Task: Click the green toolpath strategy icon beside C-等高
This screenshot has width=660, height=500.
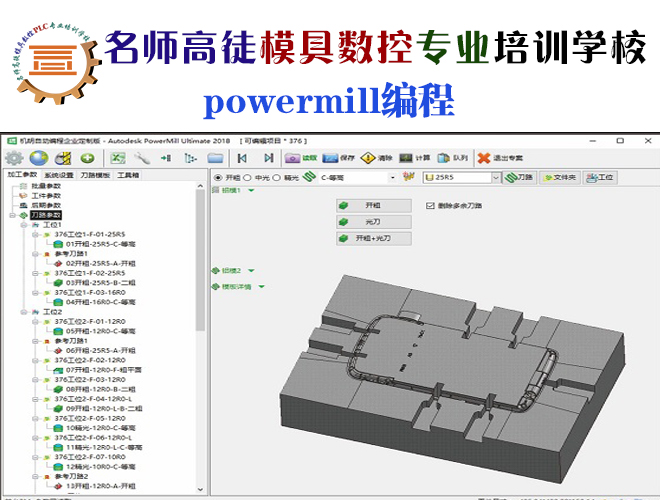Action: tap(309, 177)
